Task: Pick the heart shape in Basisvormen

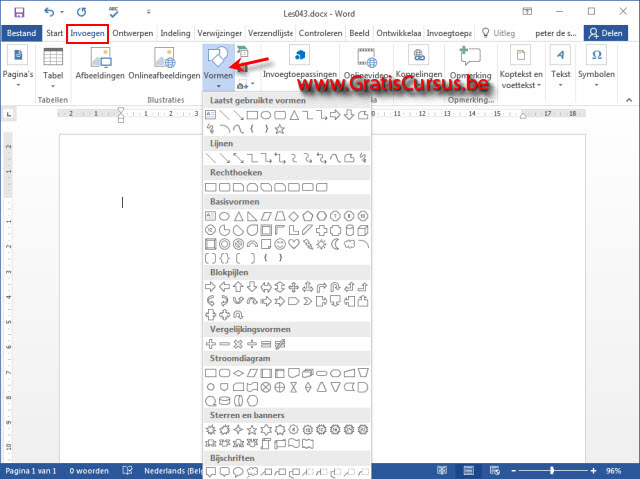Action: 293,244
